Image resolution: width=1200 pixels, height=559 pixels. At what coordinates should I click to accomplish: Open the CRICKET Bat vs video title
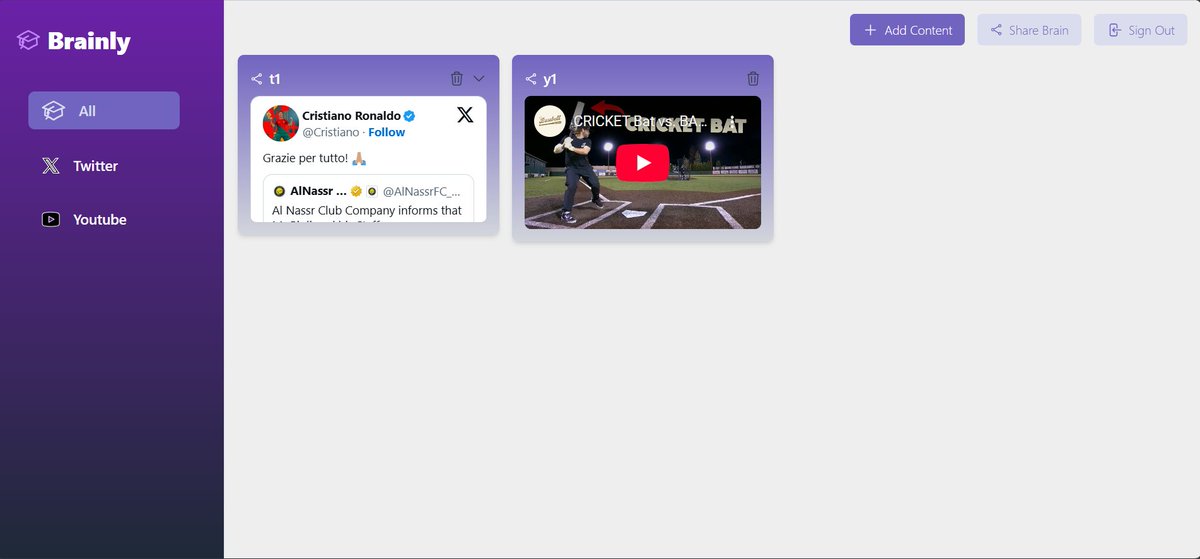(640, 122)
